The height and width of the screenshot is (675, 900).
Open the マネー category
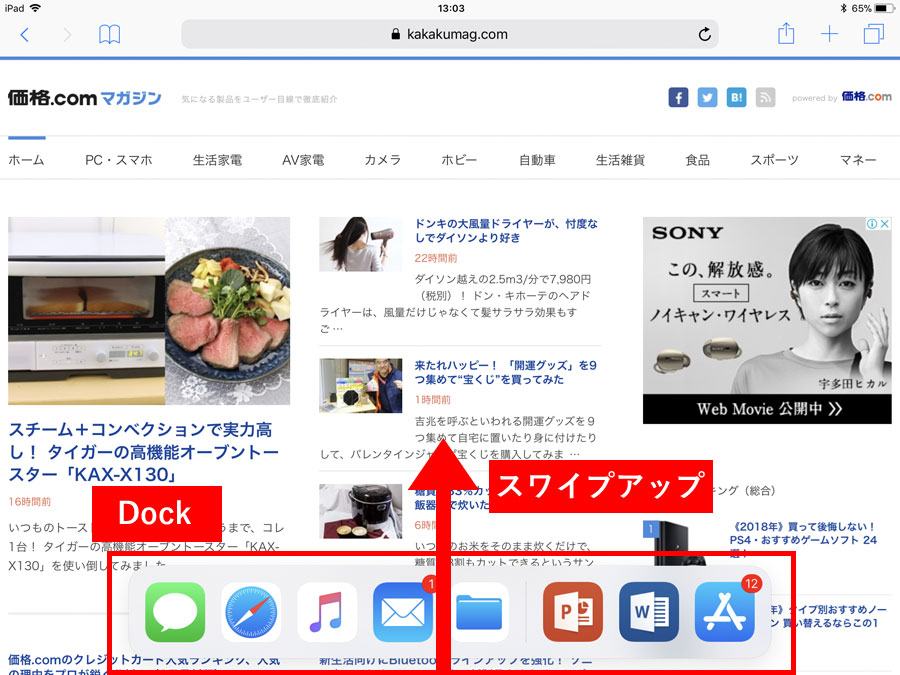coord(858,160)
